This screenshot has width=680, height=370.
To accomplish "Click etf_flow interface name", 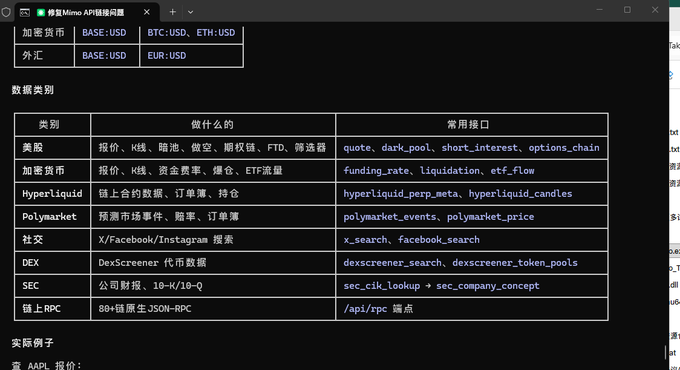I will pos(512,171).
